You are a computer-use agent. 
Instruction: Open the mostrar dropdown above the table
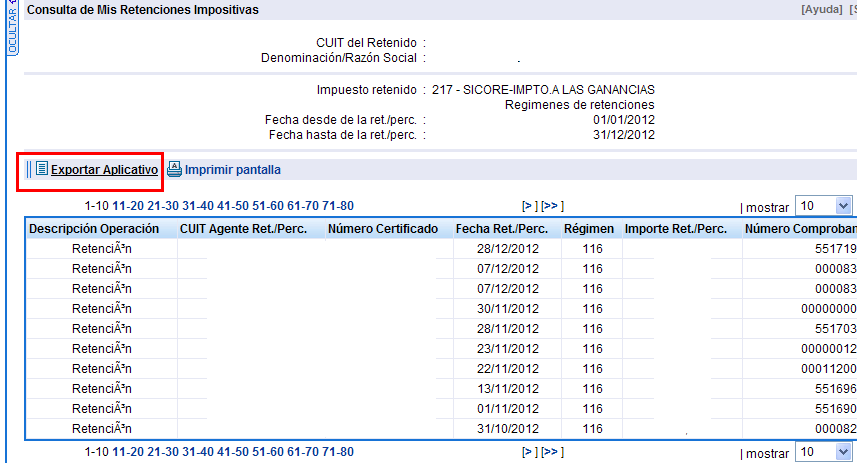click(822, 206)
